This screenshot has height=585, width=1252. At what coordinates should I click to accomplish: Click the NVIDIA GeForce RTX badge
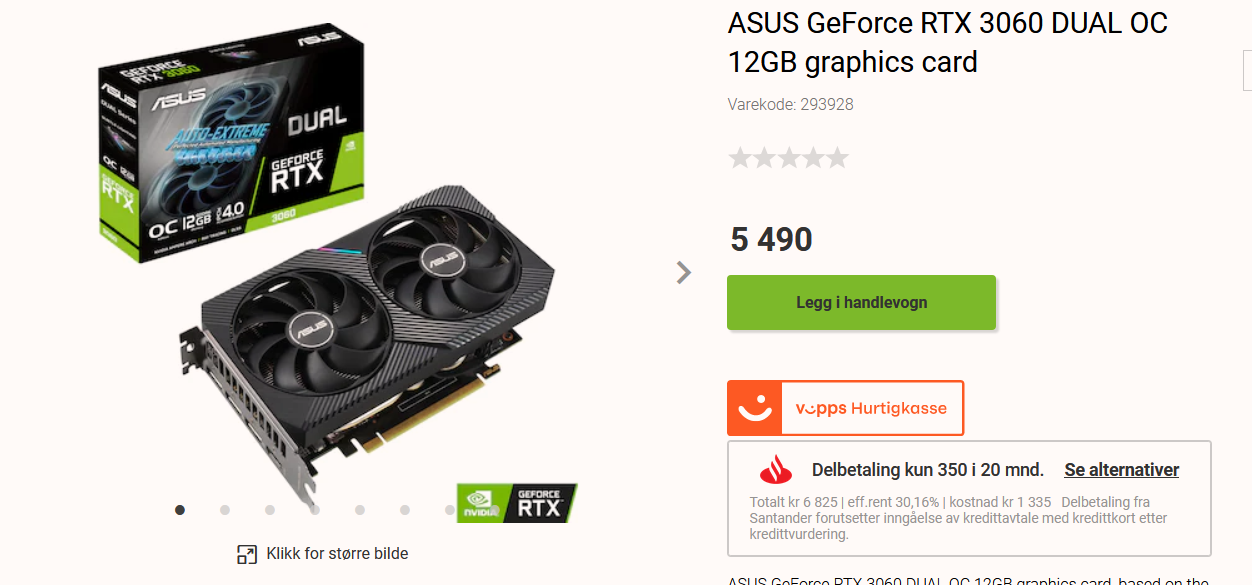517,503
